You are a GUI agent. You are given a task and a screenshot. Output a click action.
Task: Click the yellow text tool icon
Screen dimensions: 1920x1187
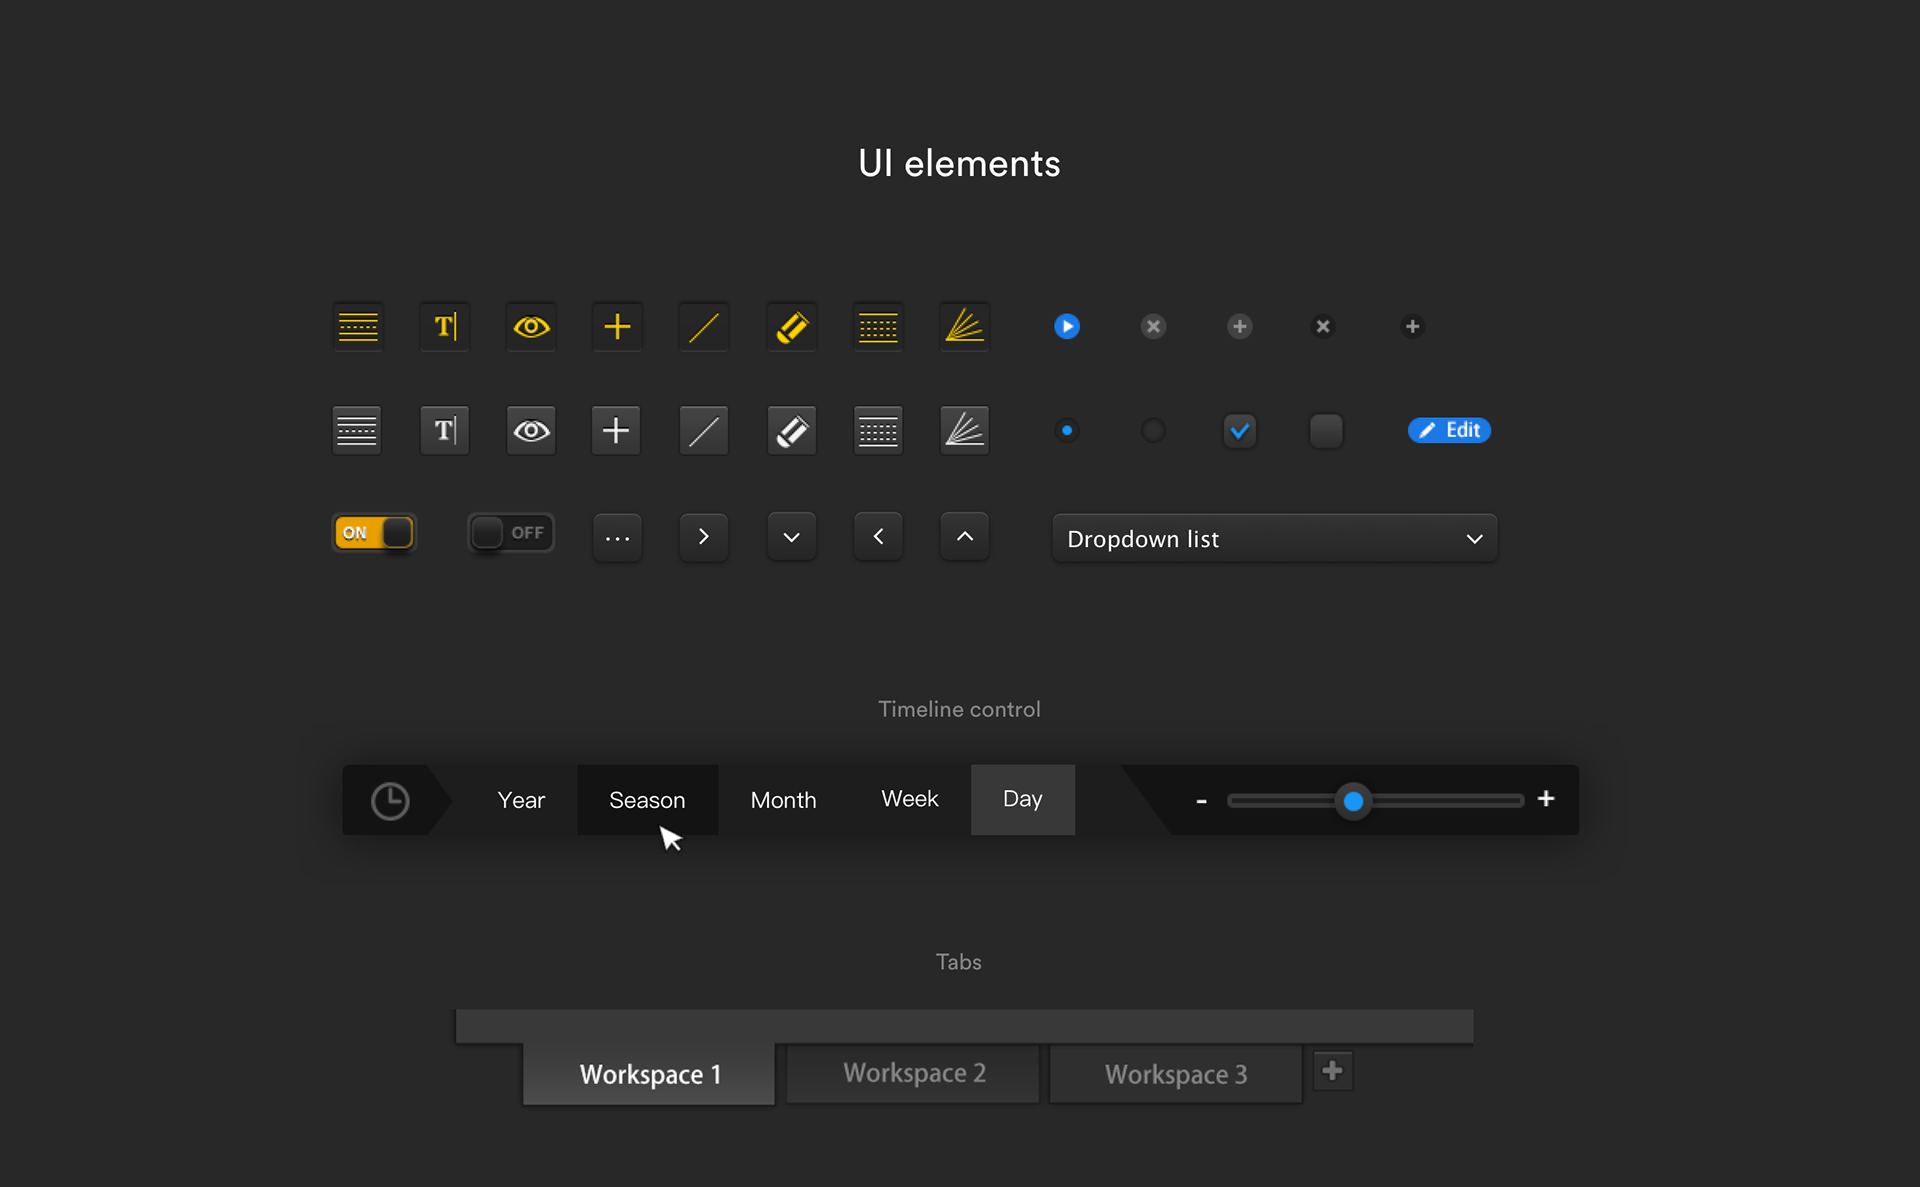coord(445,327)
